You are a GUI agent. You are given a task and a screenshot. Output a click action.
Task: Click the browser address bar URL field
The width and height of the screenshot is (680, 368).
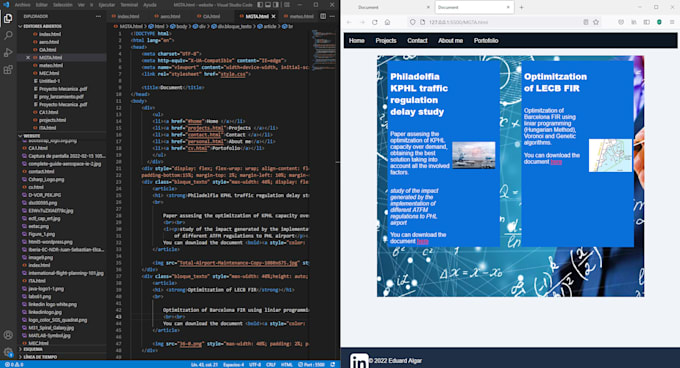[x=503, y=22]
